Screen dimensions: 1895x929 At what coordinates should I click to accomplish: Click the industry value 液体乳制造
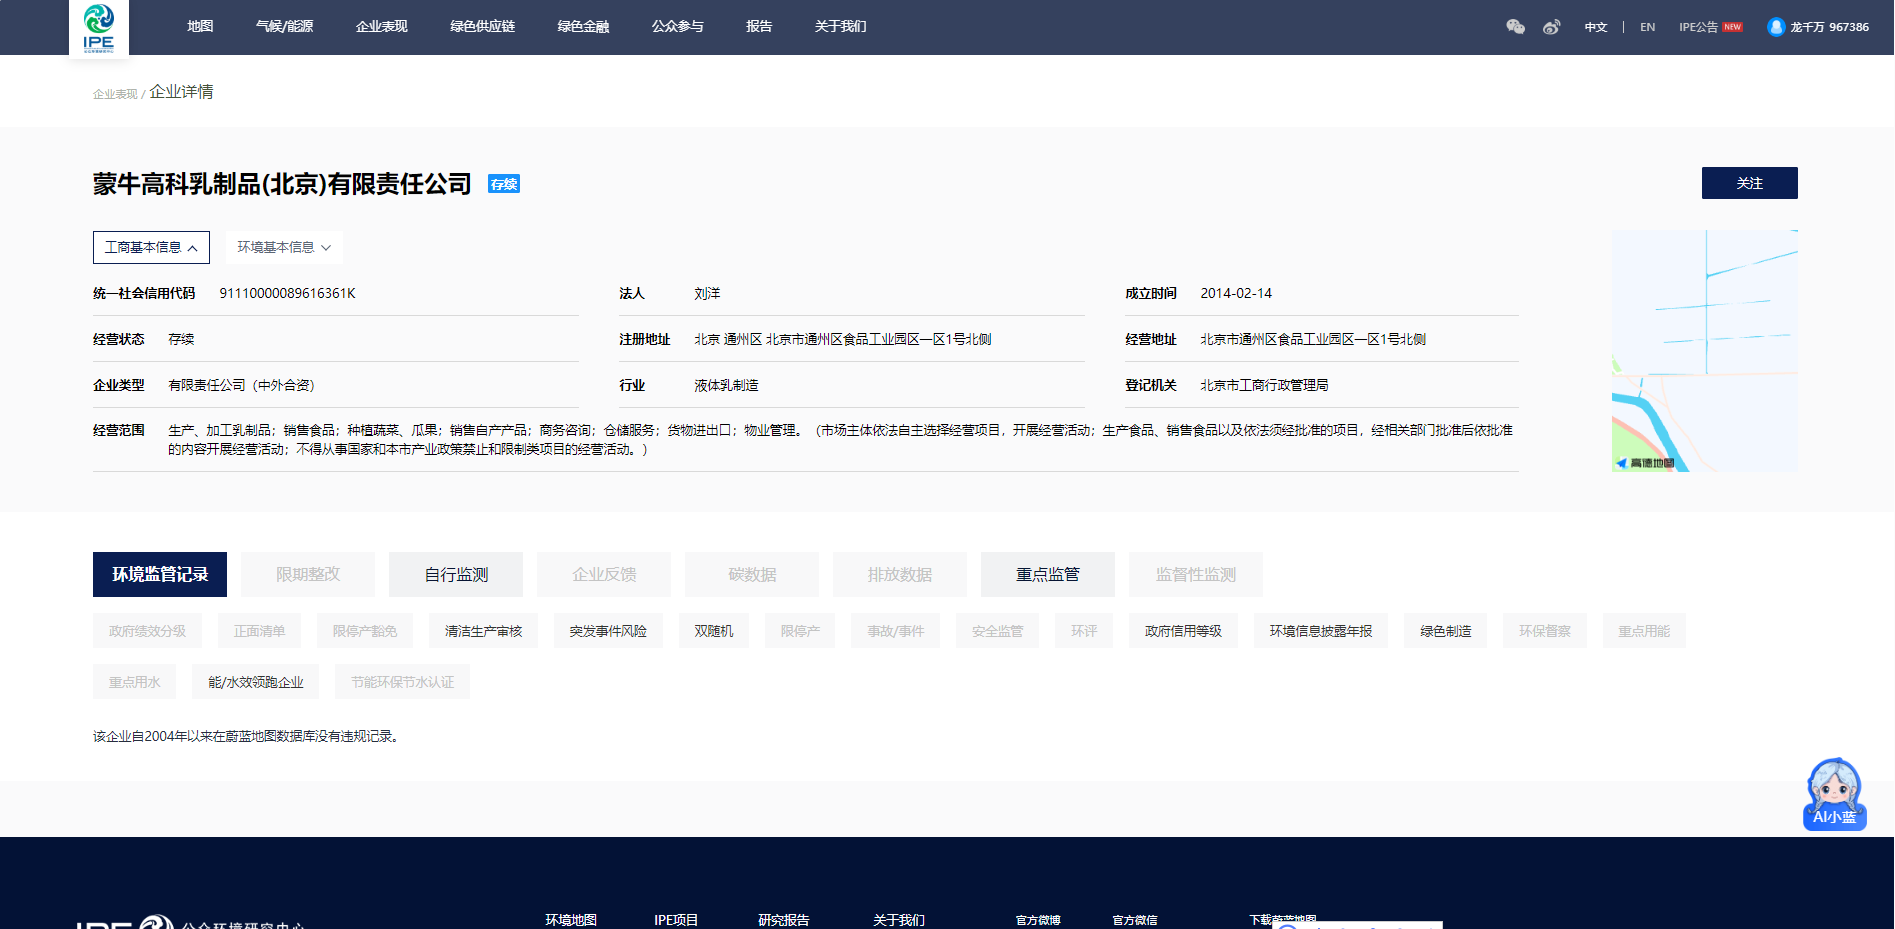coord(726,385)
